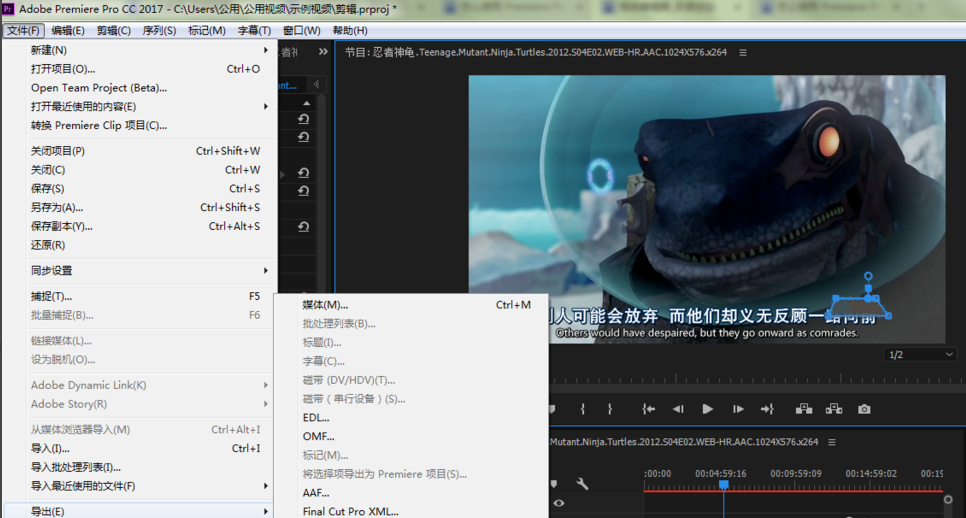The image size is (966, 518).
Task: Jump to the Out point
Action: pyautogui.click(x=767, y=409)
